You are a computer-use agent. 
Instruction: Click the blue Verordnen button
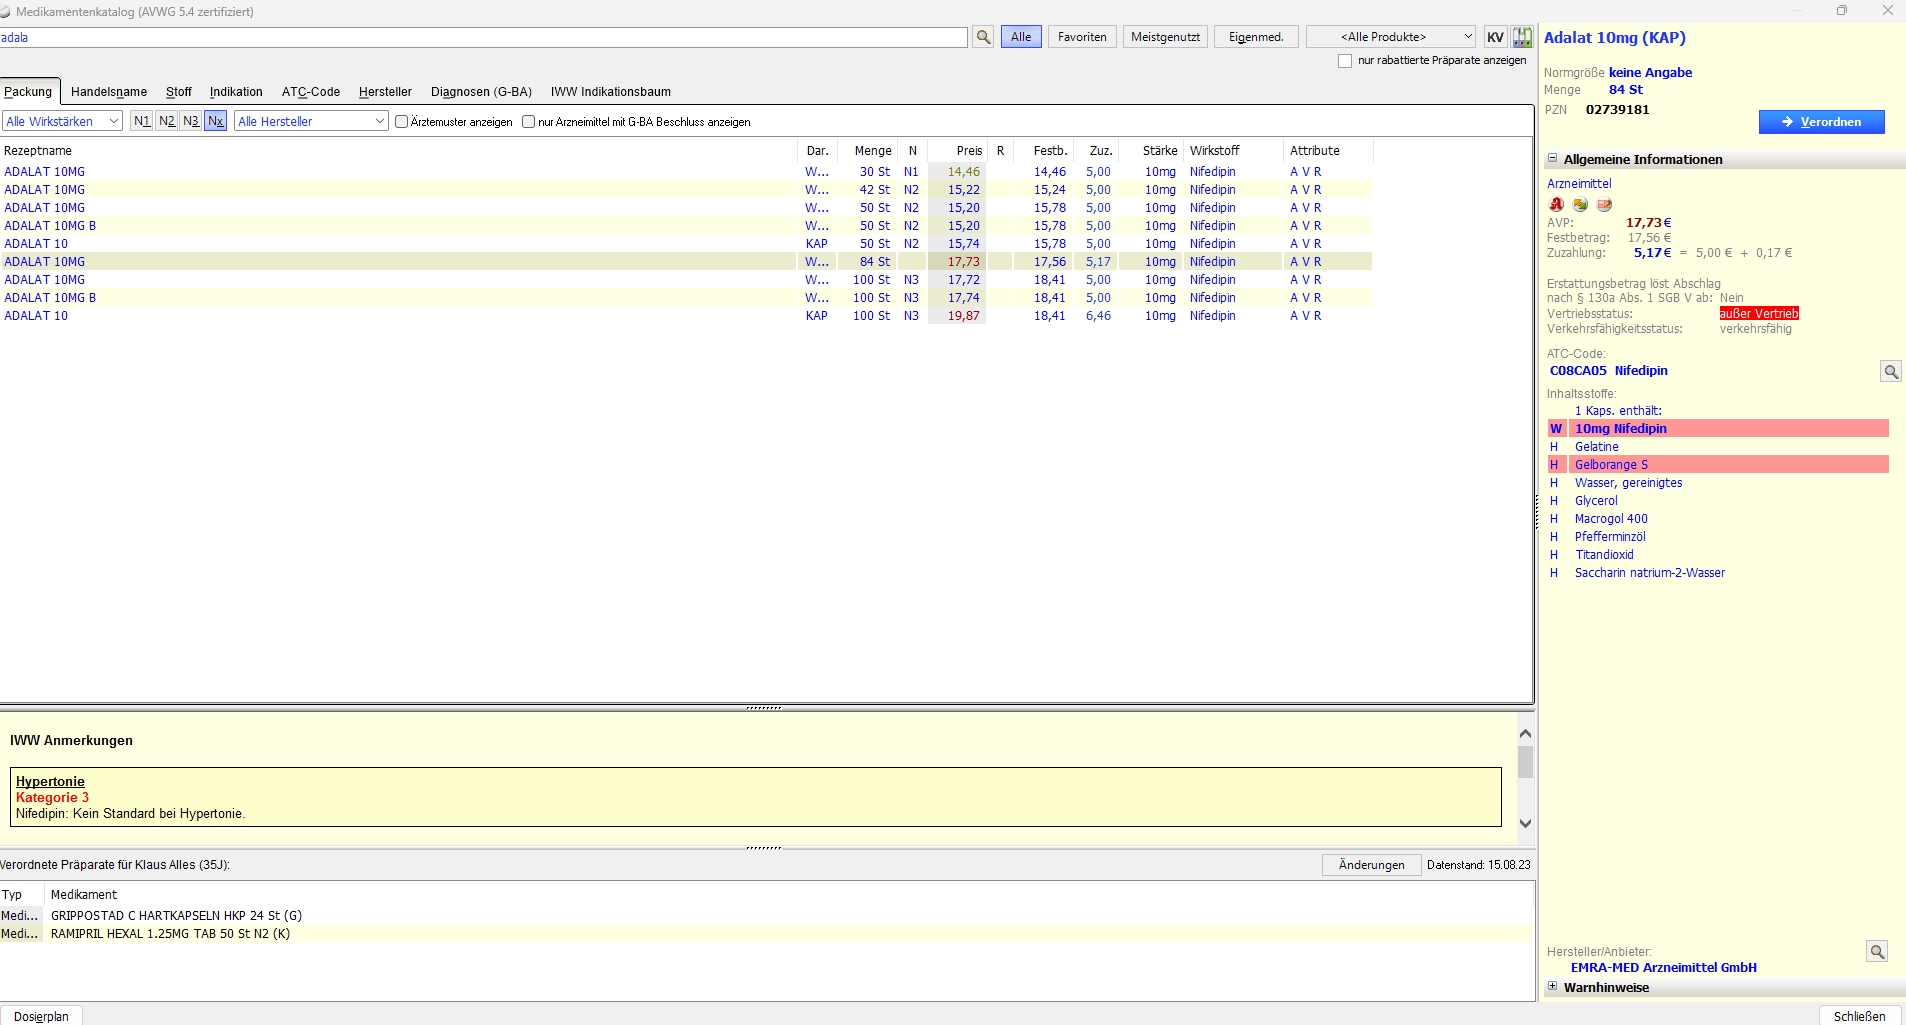[x=1821, y=122]
